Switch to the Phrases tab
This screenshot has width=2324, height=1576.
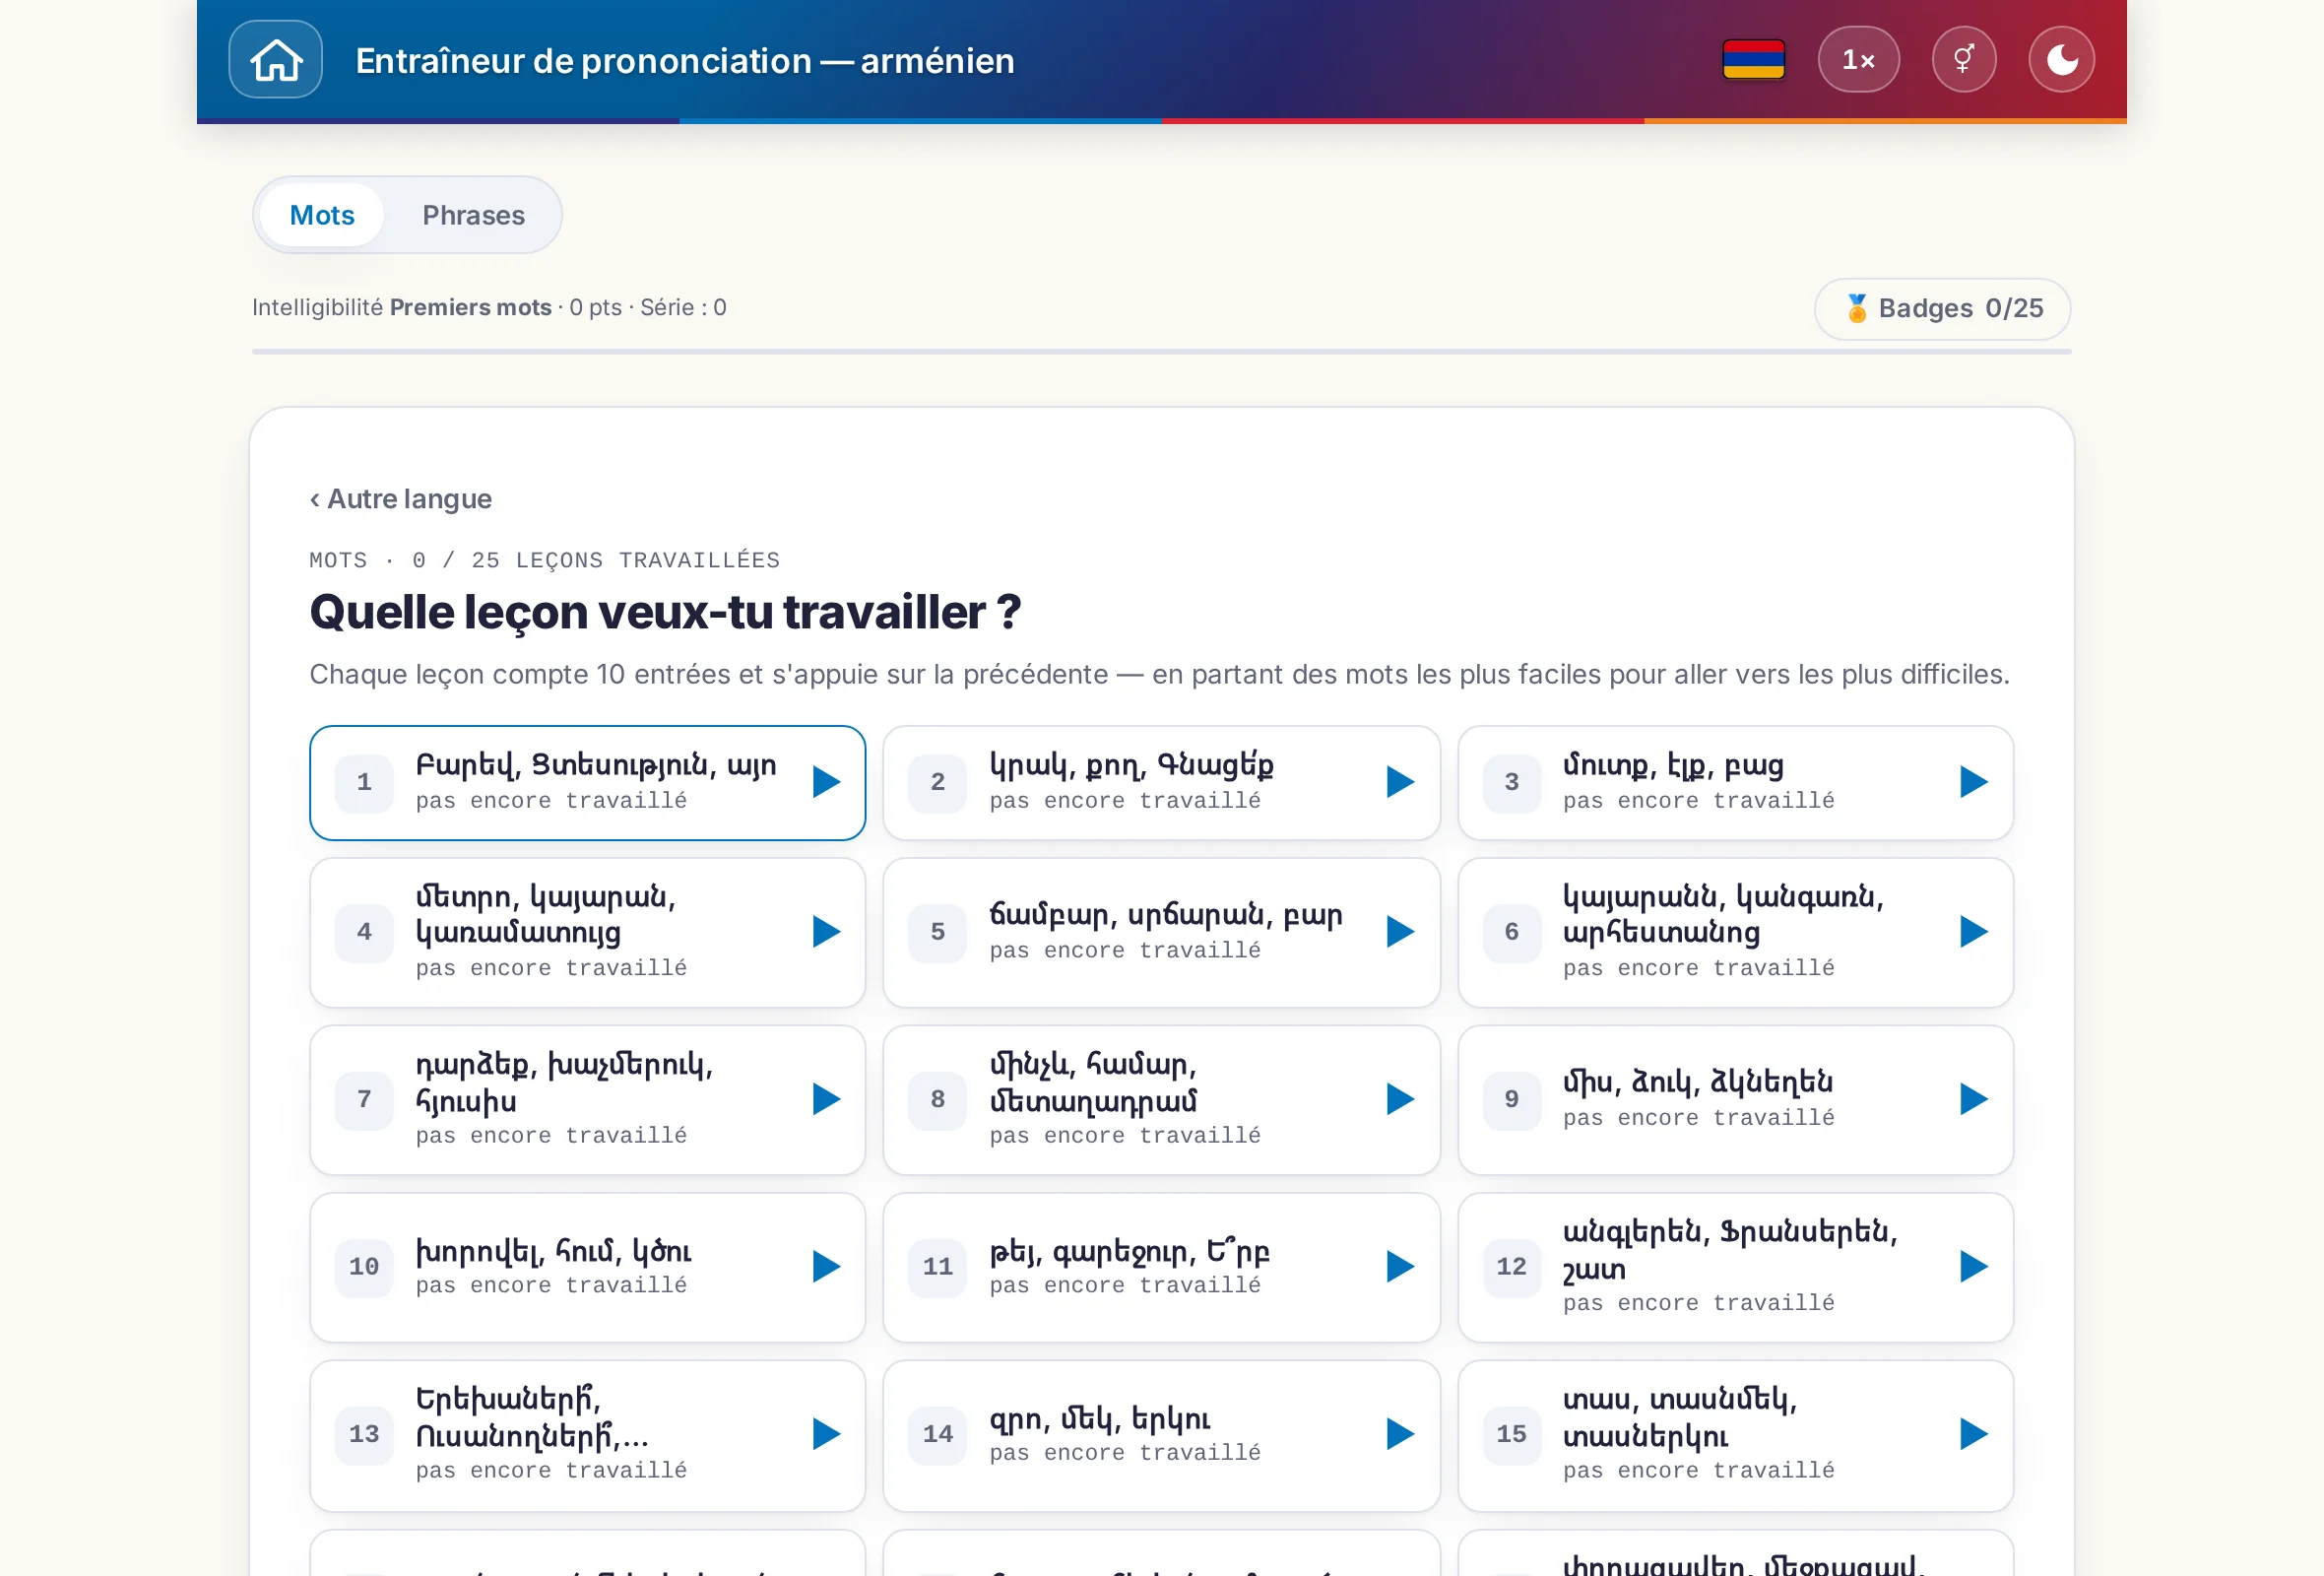coord(473,215)
